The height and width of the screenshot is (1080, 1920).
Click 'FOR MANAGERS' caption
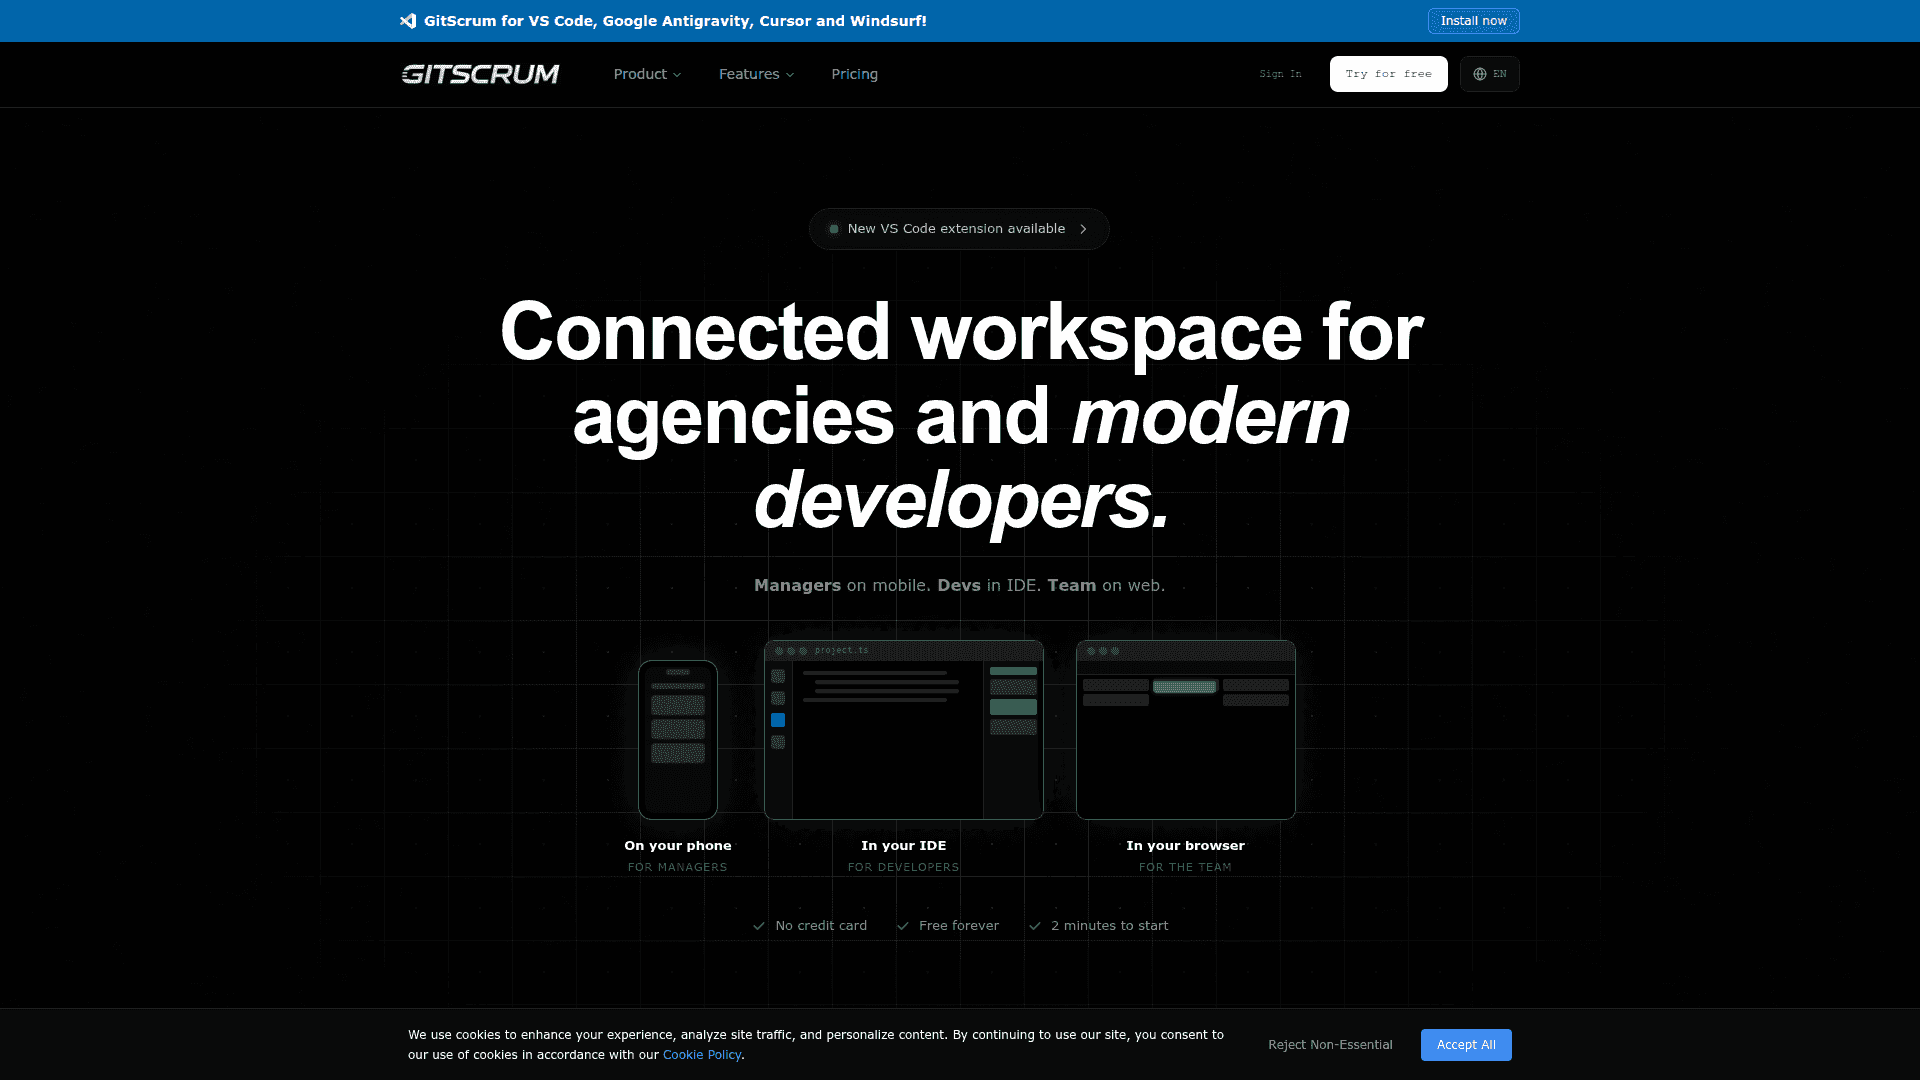click(x=678, y=867)
